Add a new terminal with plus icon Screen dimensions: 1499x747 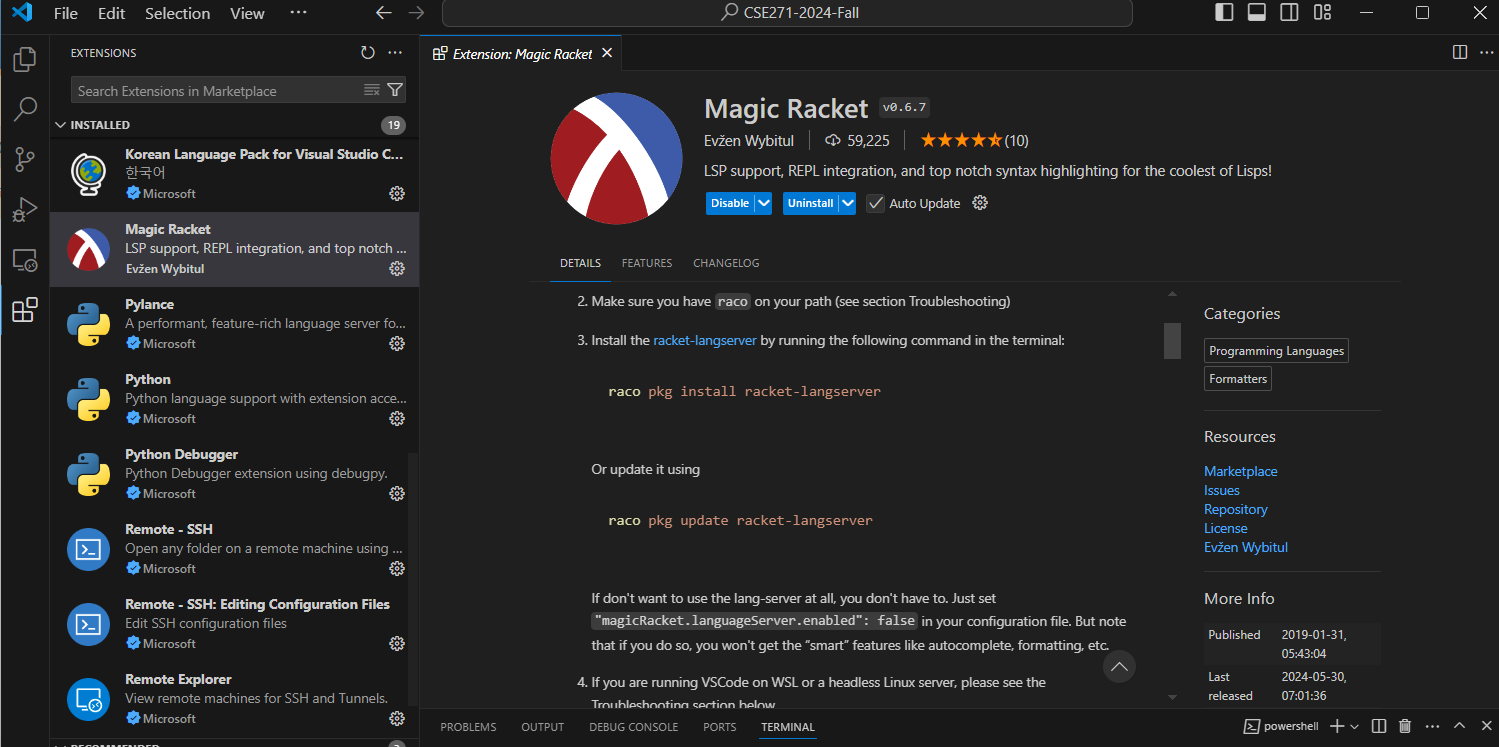click(x=1336, y=726)
